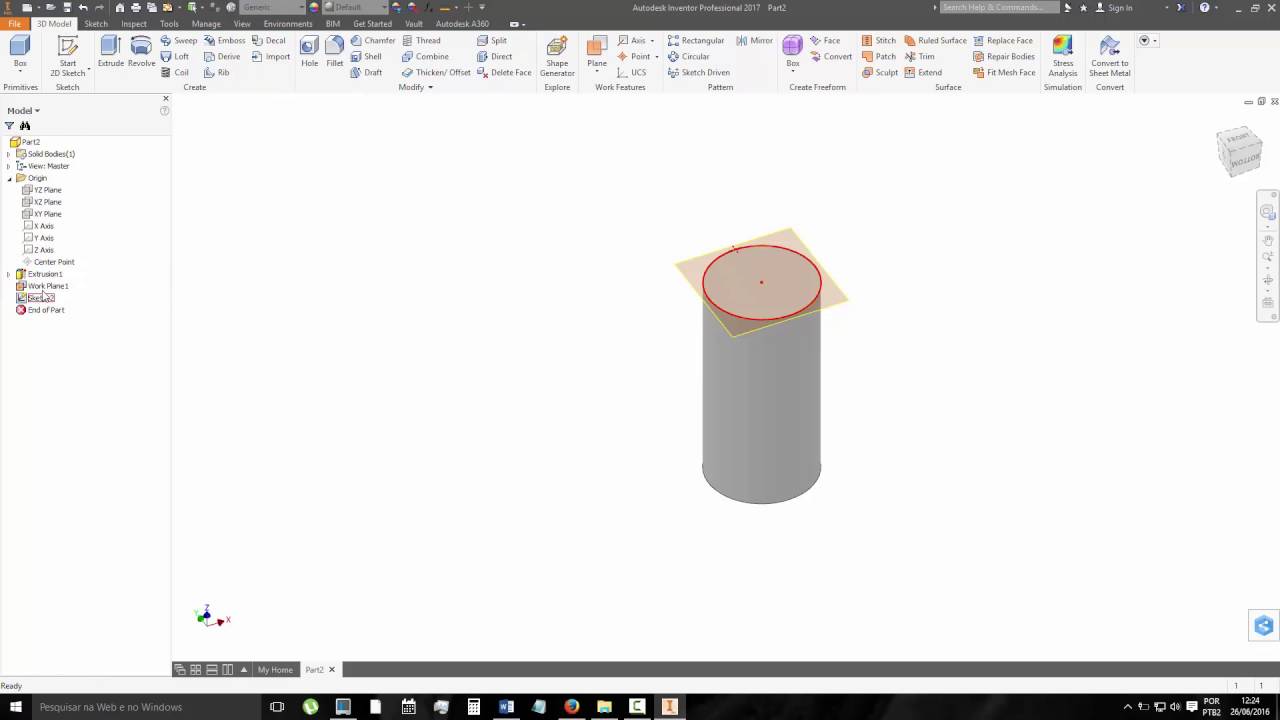
Task: Select the Split tool
Action: 492,41
